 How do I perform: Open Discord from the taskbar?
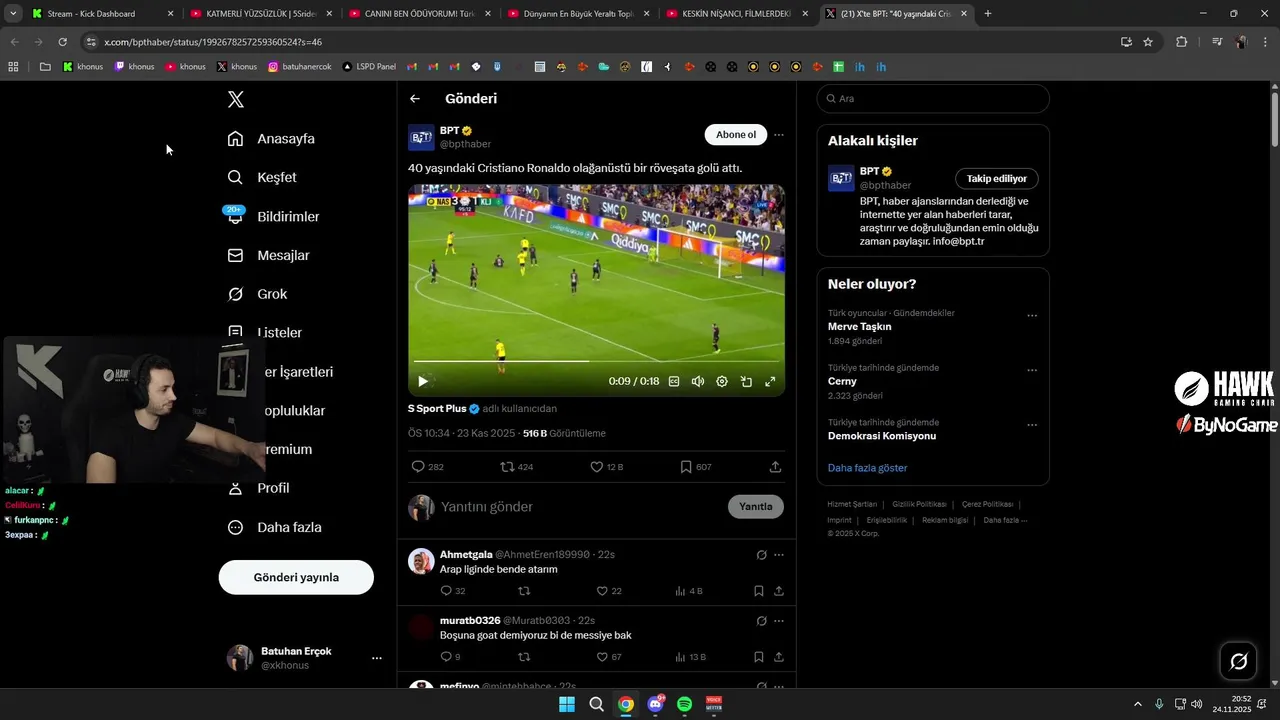(655, 704)
